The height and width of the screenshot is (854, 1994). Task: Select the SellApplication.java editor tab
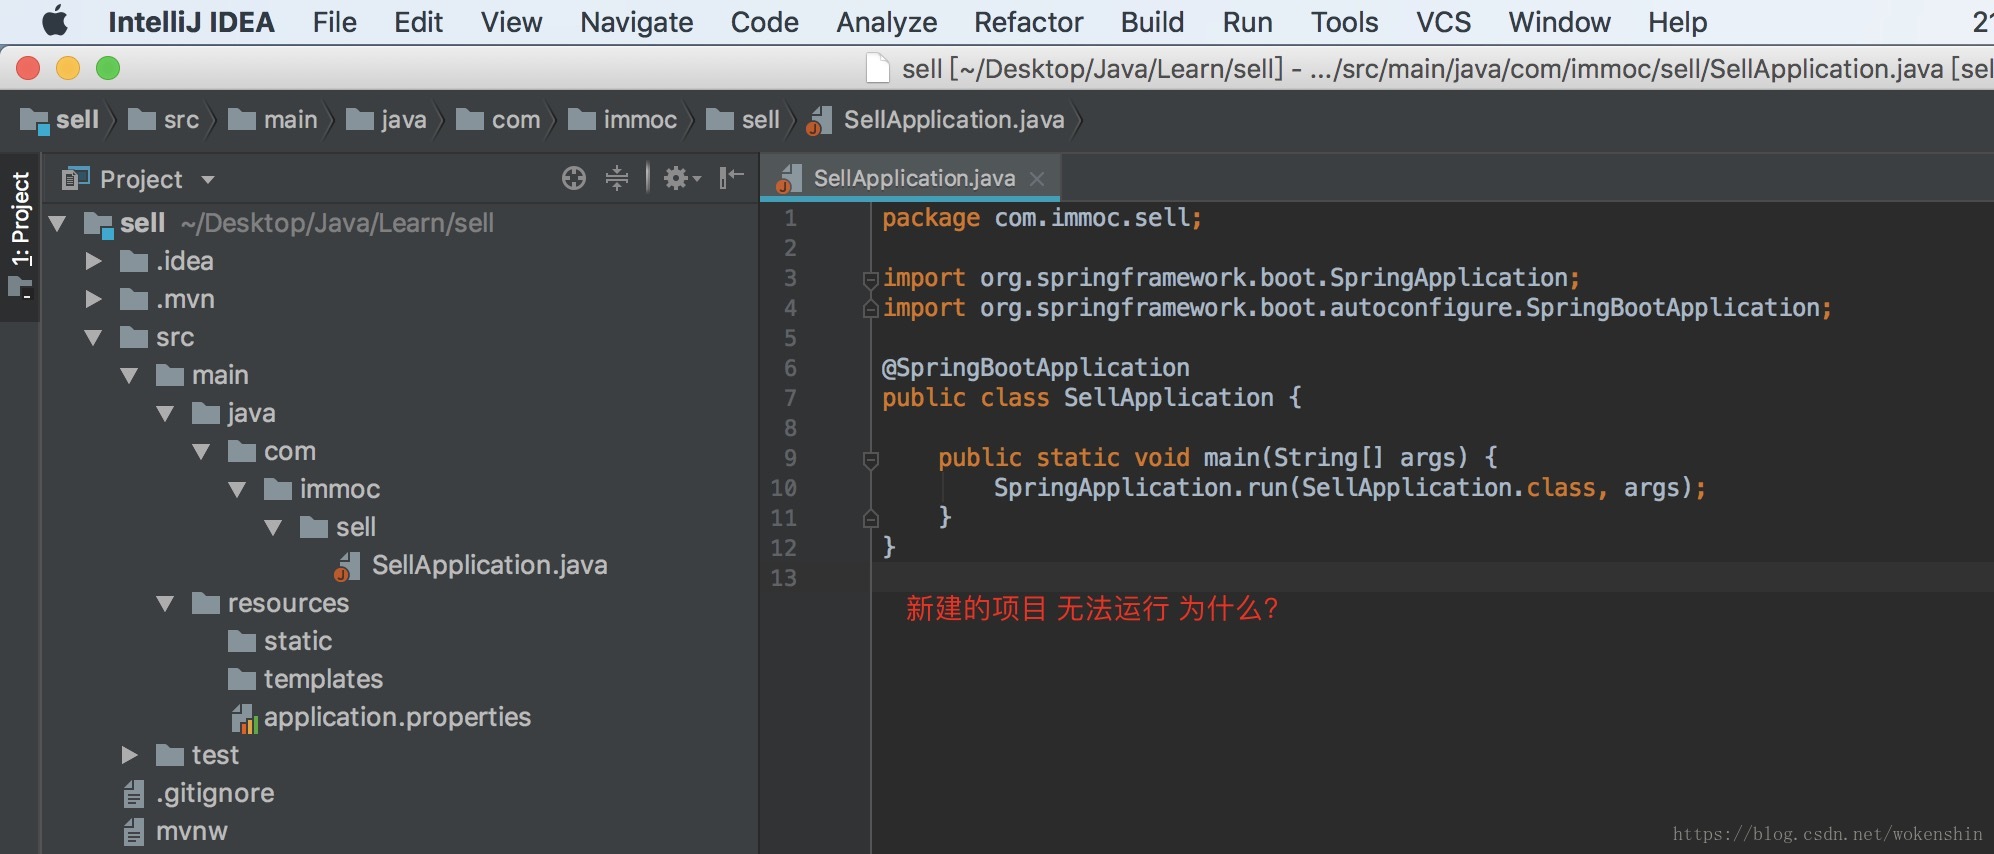(x=913, y=178)
